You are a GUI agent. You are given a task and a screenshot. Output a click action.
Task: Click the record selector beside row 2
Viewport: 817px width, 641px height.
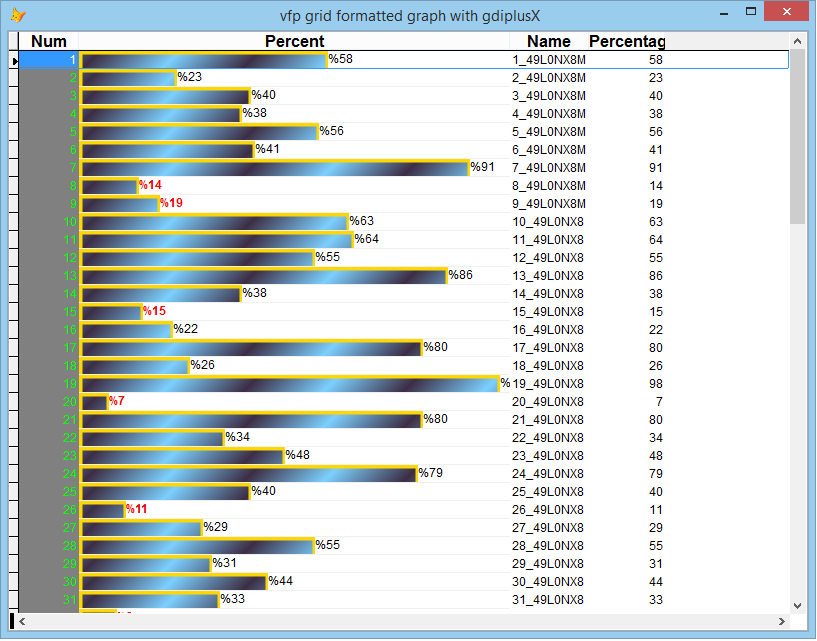pyautogui.click(x=15, y=77)
